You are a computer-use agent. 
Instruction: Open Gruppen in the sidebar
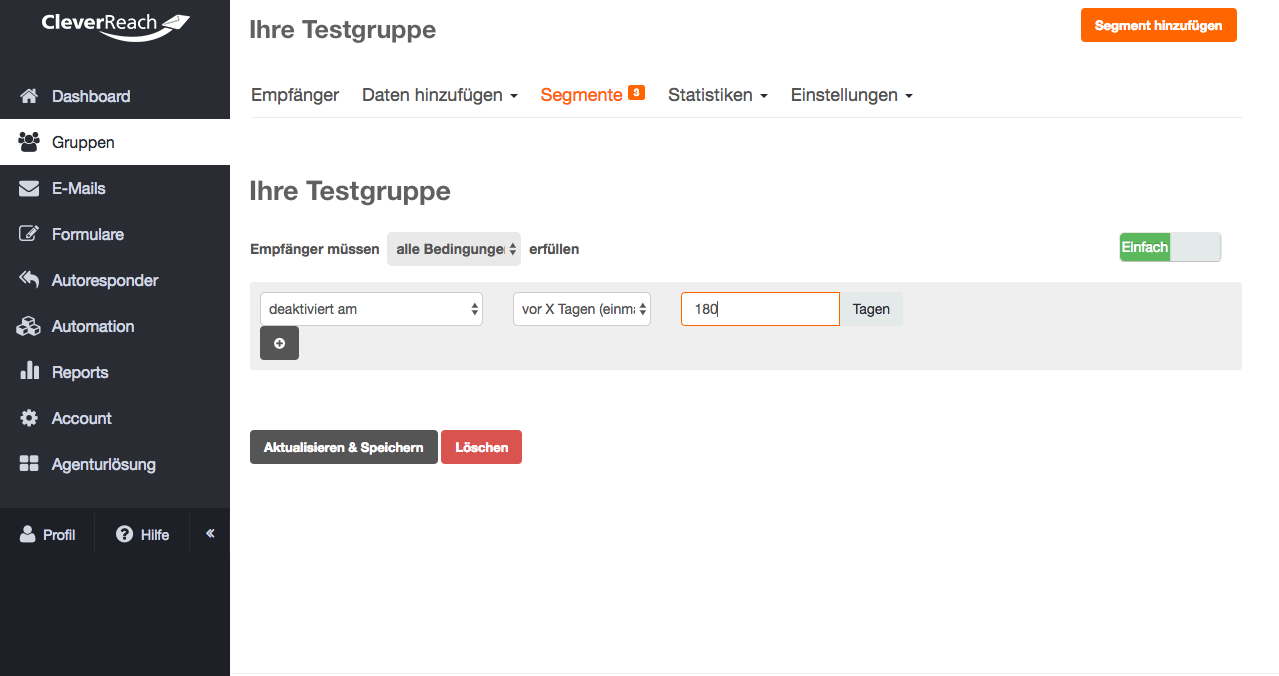point(115,142)
